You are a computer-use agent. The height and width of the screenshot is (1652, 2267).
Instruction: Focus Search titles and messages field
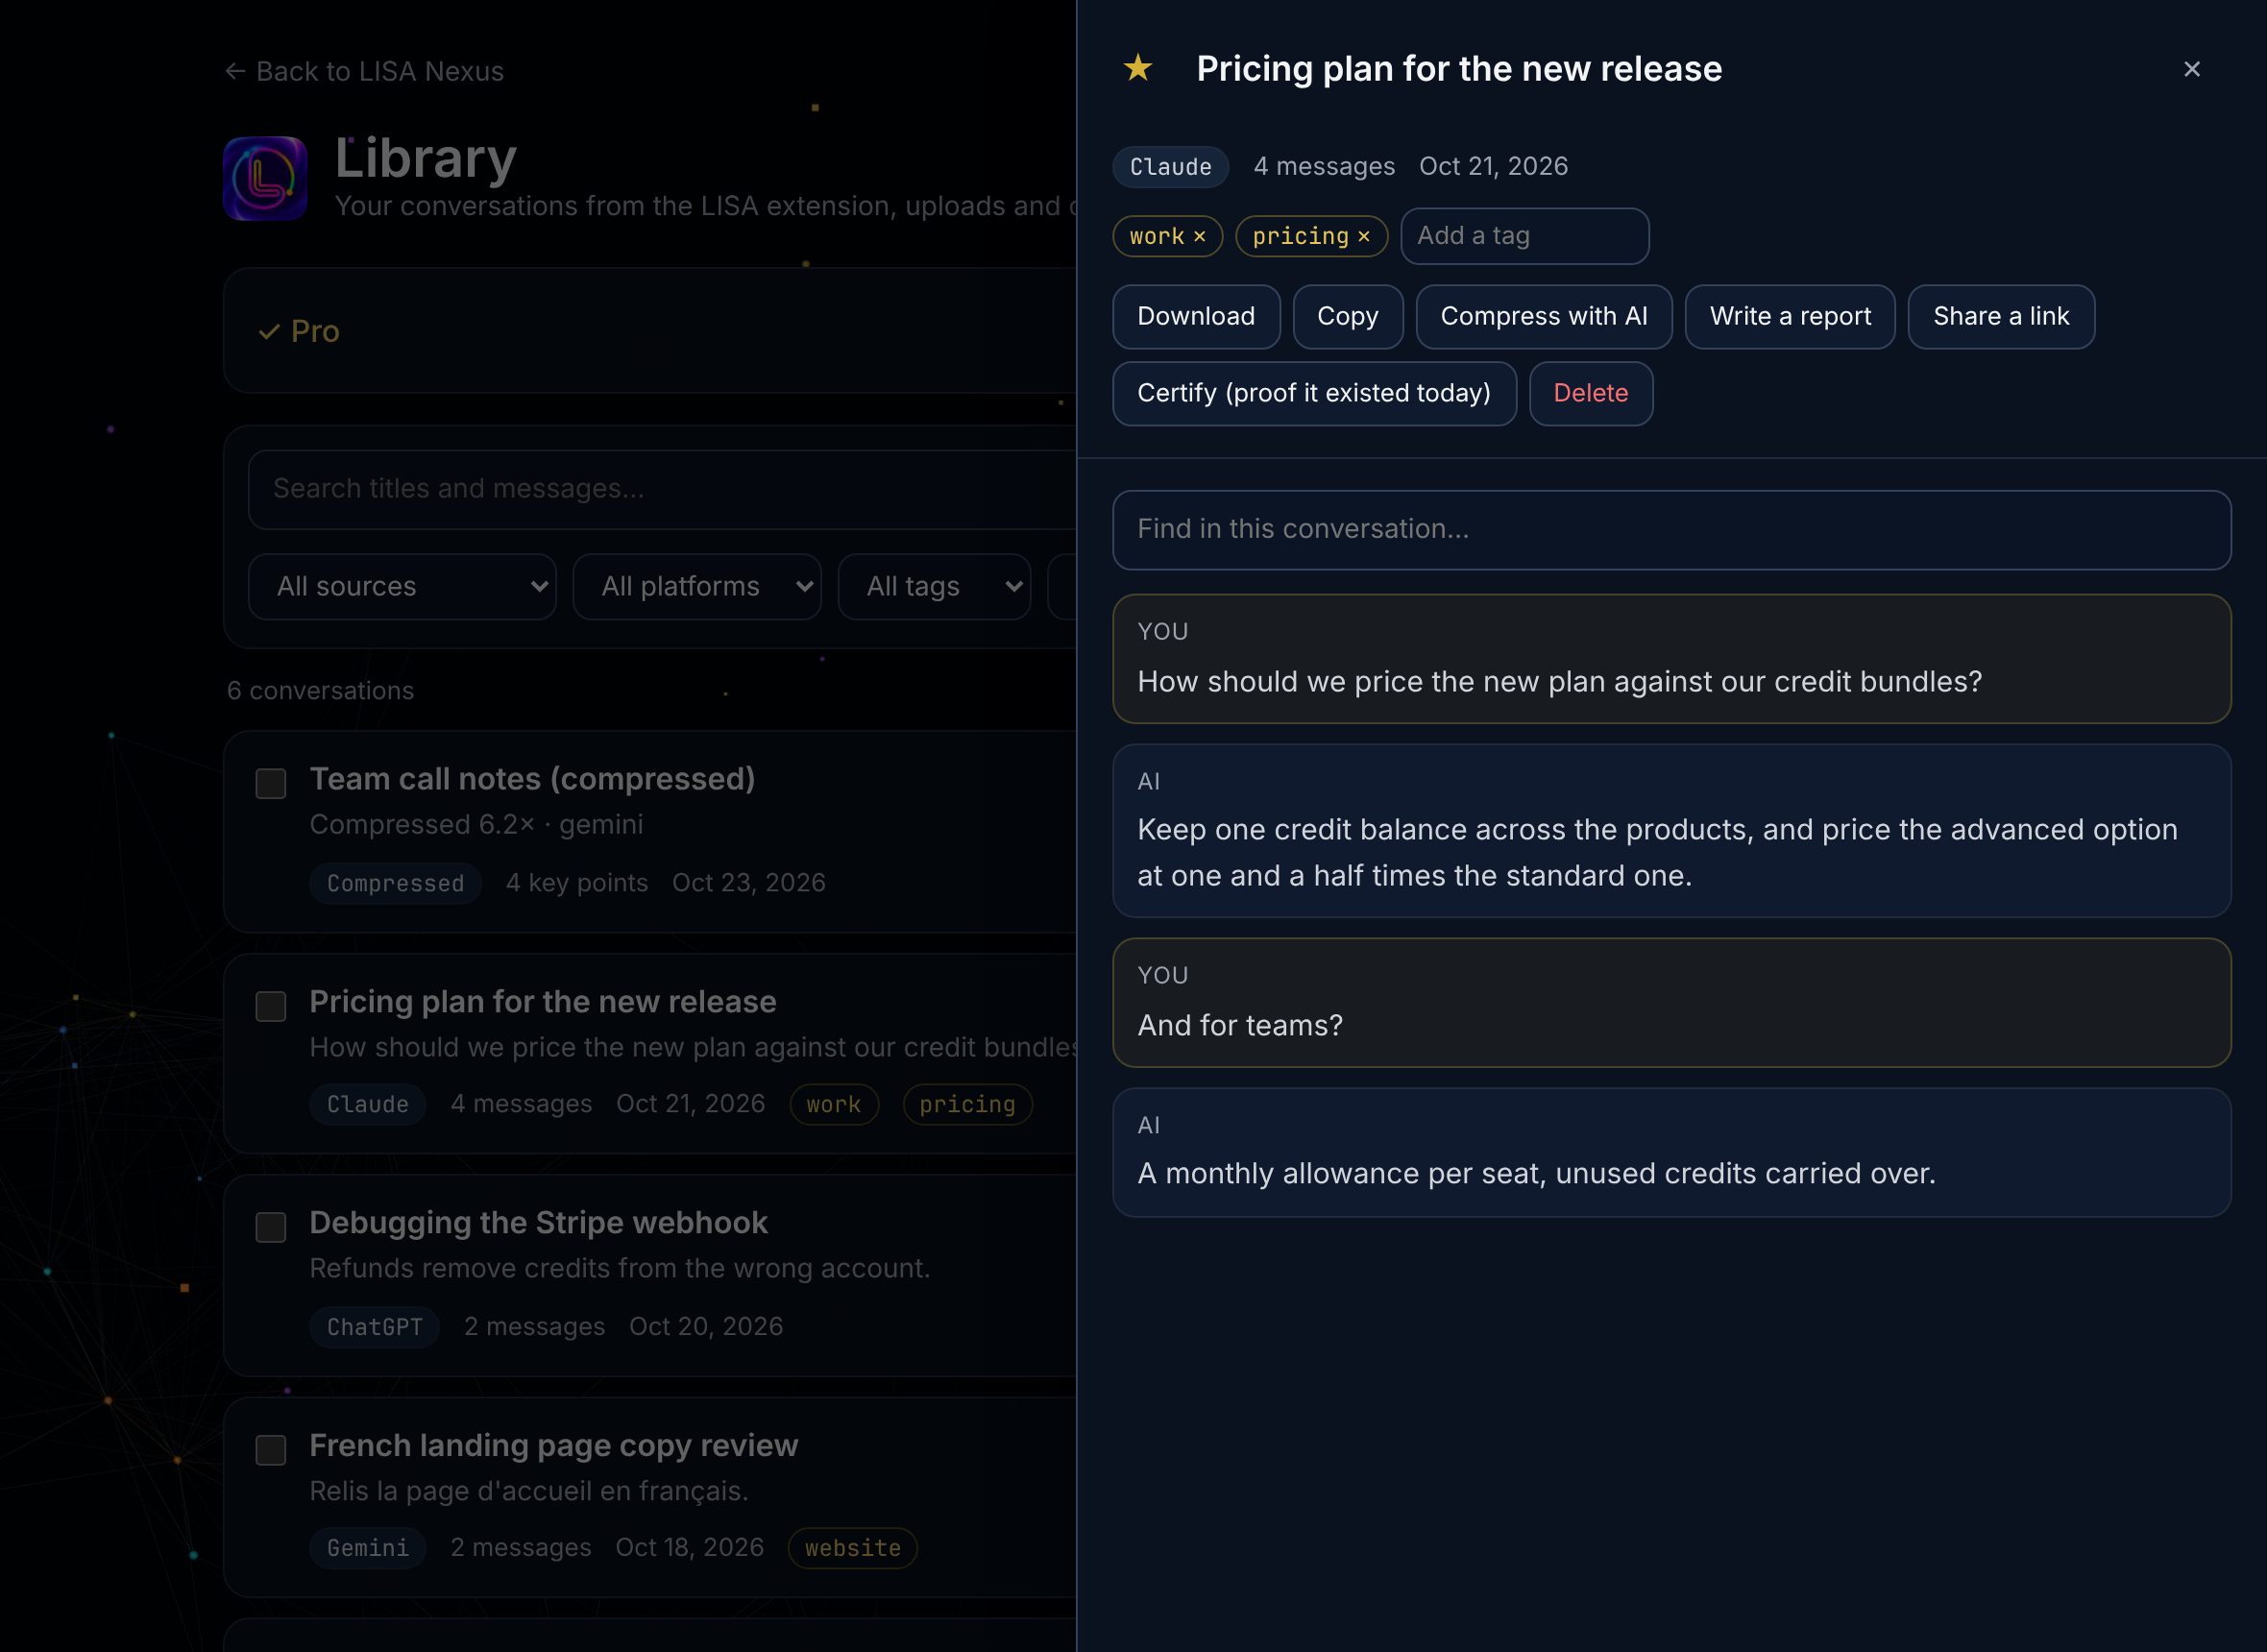[662, 489]
